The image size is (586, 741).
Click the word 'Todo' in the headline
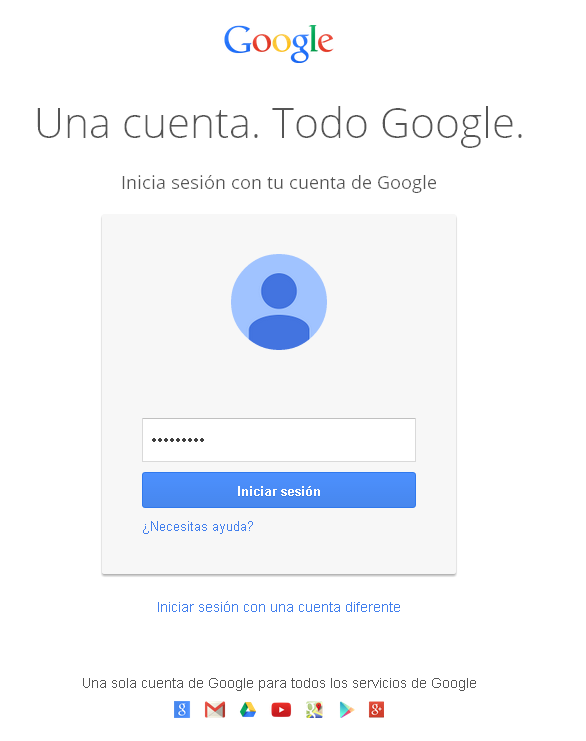[320, 123]
